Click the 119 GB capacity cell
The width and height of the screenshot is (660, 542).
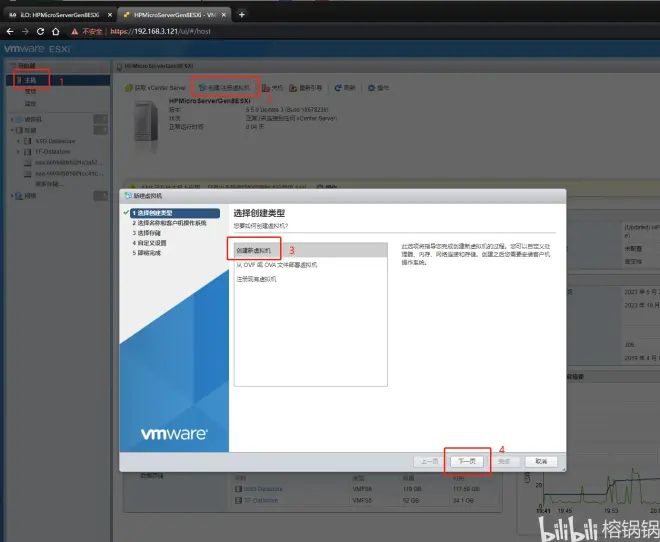click(410, 489)
